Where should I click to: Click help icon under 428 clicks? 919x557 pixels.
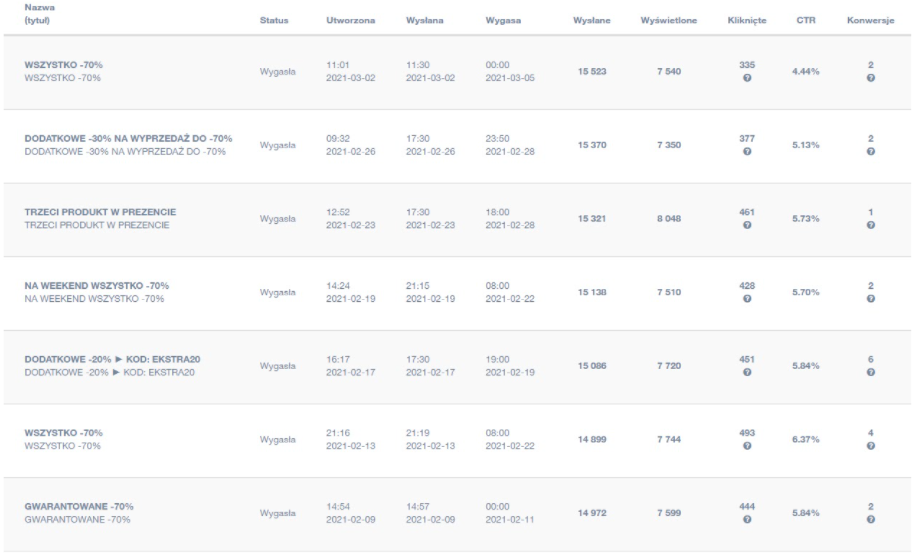coord(747,298)
